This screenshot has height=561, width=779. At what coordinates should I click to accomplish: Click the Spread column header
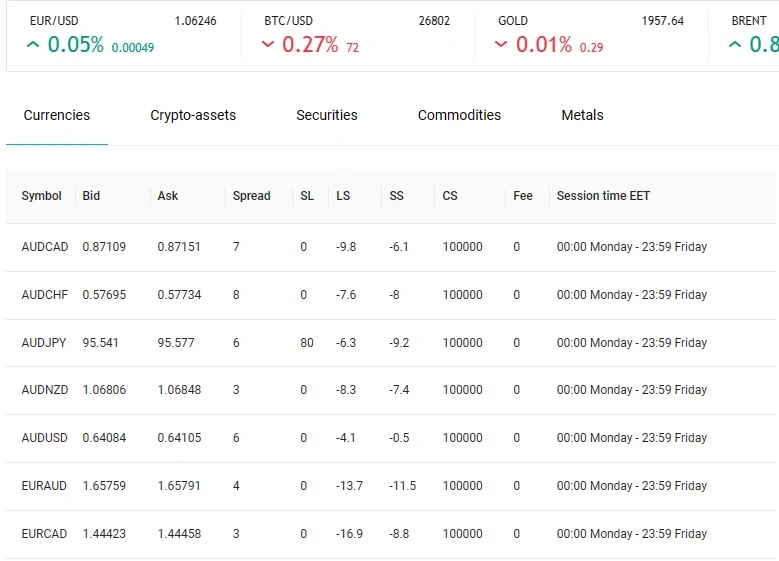[x=251, y=196]
